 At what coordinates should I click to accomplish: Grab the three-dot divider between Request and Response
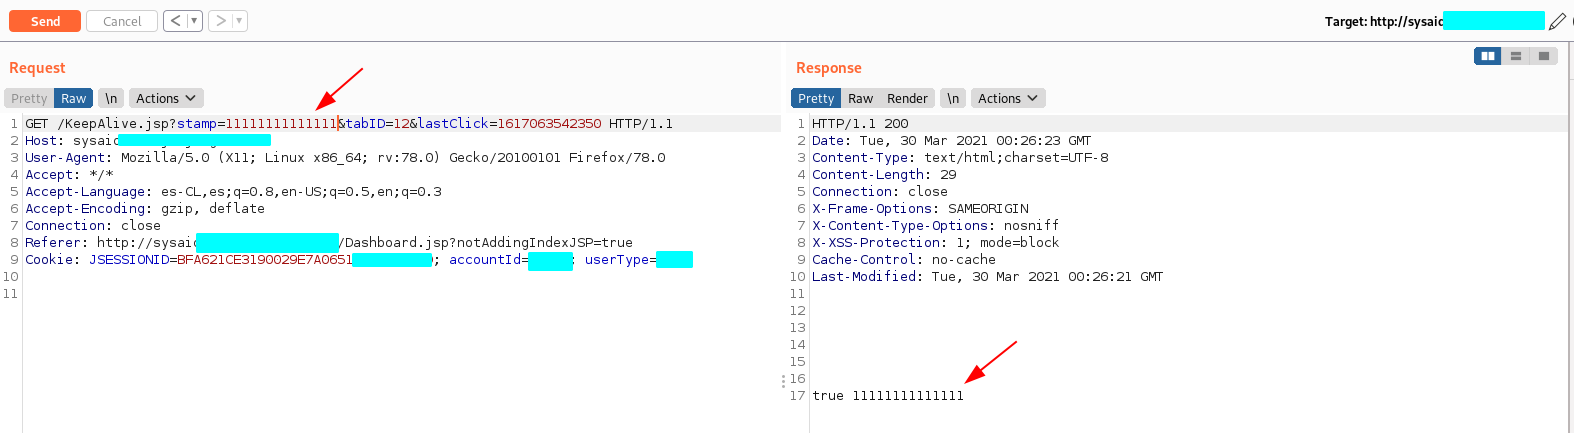(x=783, y=381)
